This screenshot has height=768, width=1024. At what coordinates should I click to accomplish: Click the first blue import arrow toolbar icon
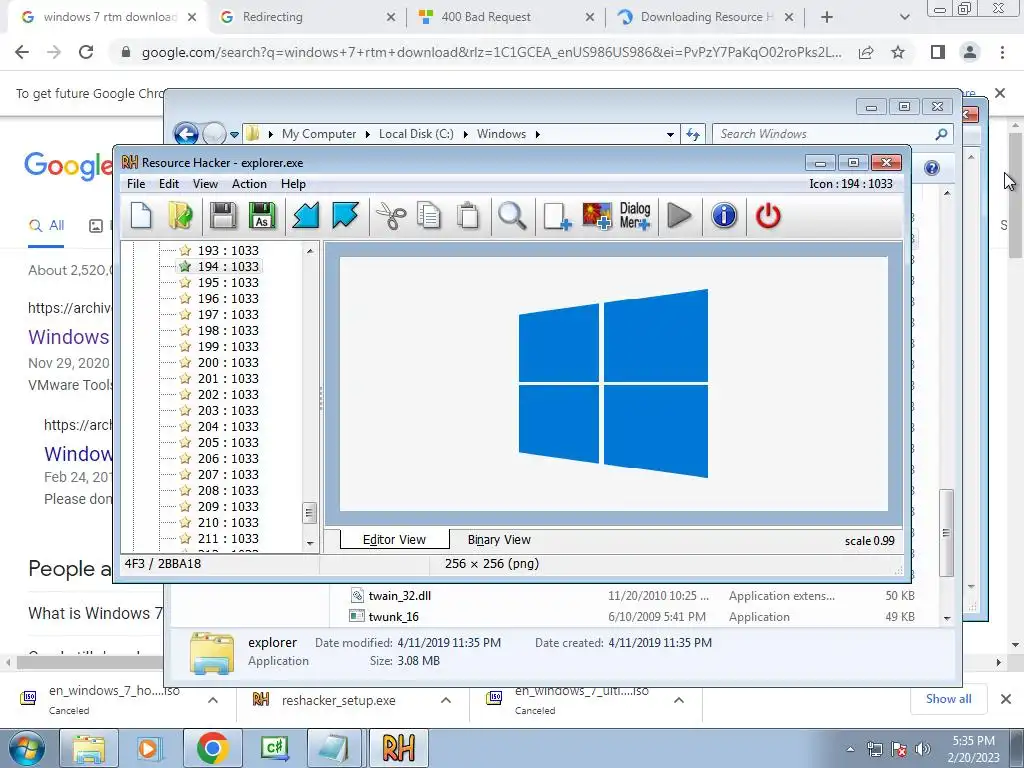pos(305,216)
